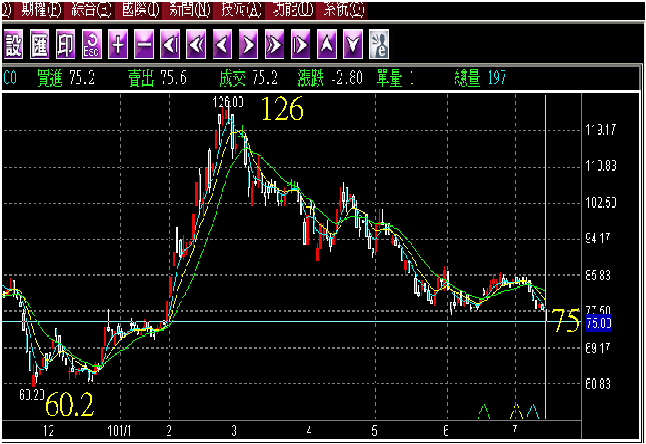Viewport: 646px width, 444px height.
Task: Open the 國際 menu
Action: (137, 8)
